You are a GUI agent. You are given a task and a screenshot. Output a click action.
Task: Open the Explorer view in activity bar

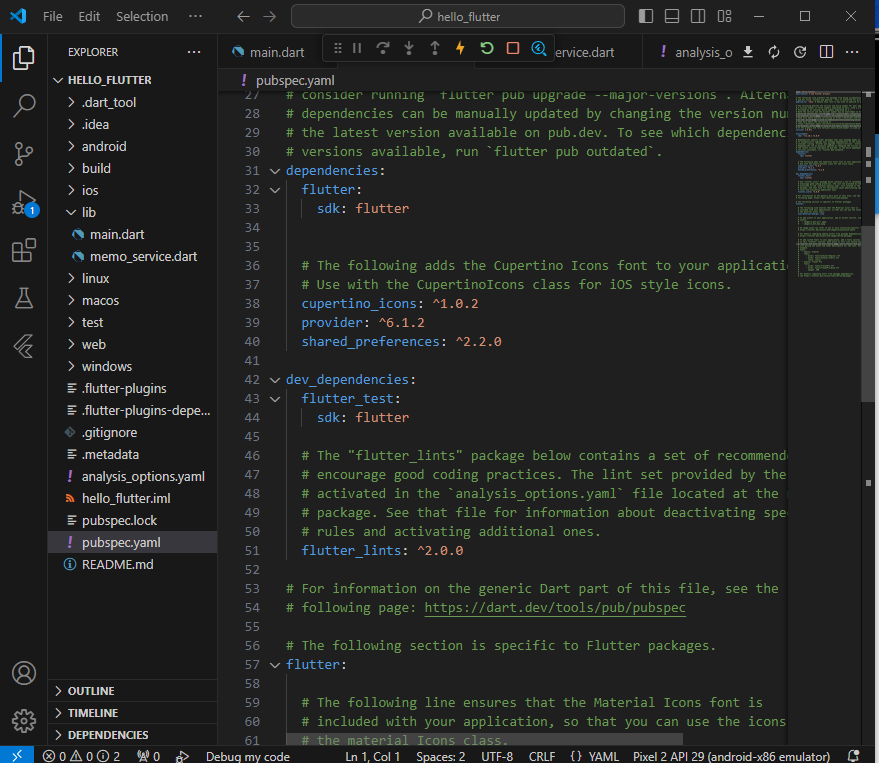24,58
